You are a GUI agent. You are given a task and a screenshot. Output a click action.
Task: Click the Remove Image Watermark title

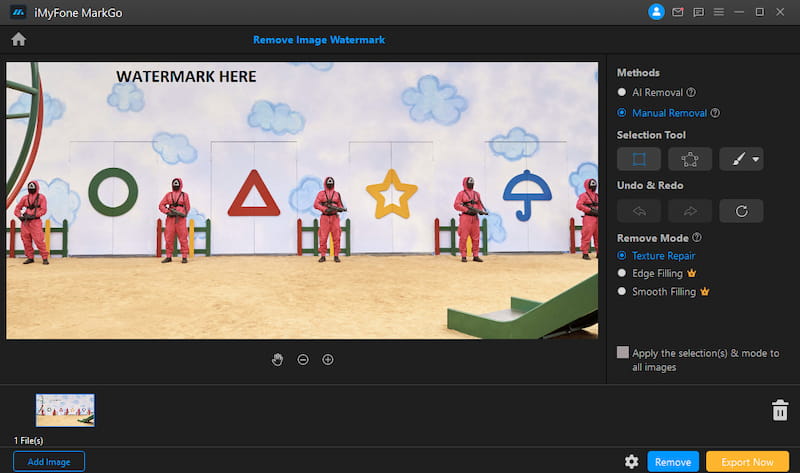(x=319, y=40)
